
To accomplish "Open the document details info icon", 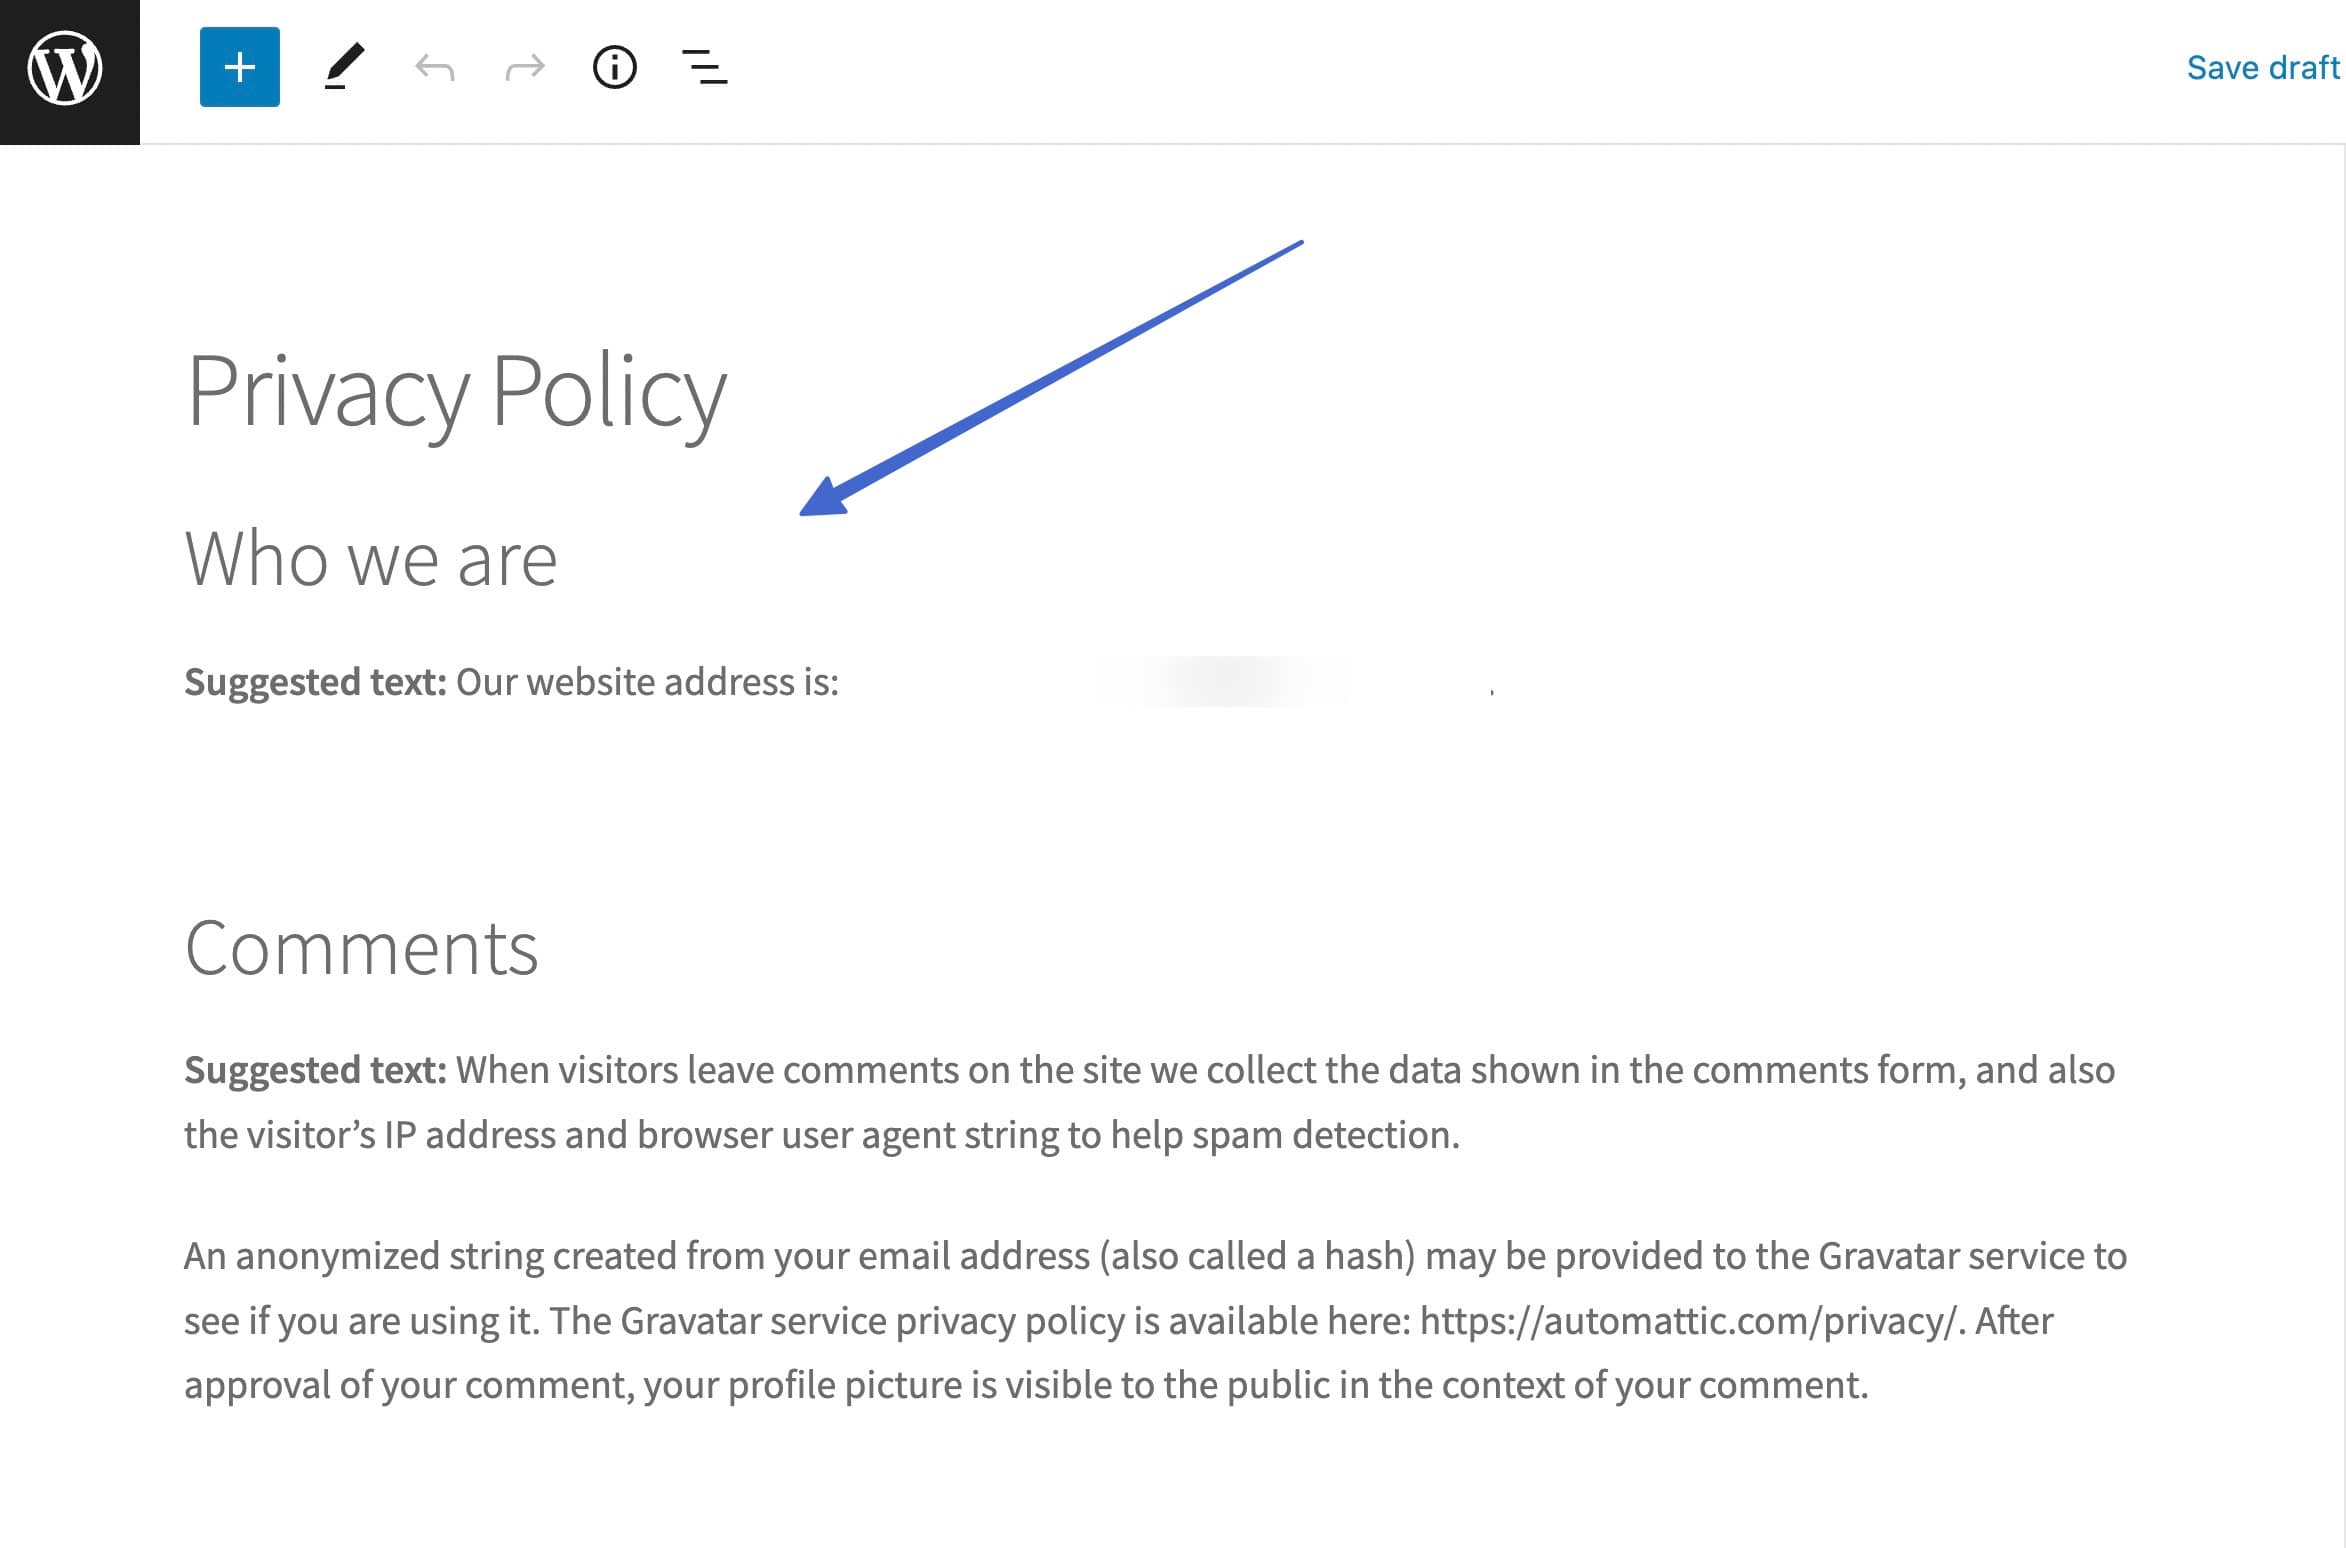I will (614, 68).
